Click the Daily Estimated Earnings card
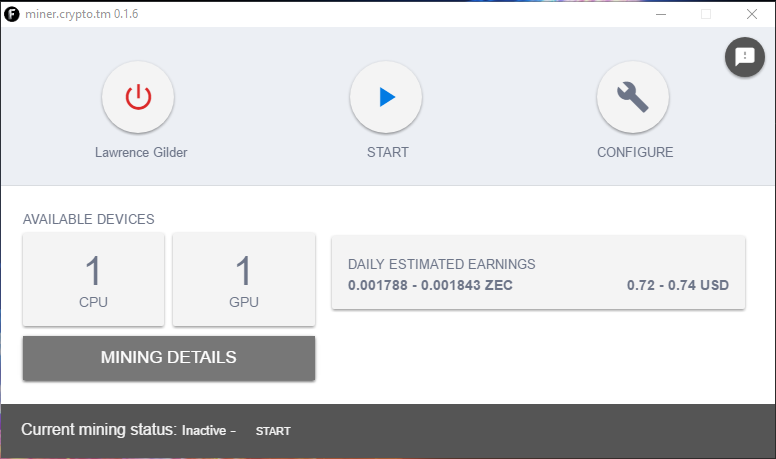This screenshot has width=776, height=459. pos(538,273)
